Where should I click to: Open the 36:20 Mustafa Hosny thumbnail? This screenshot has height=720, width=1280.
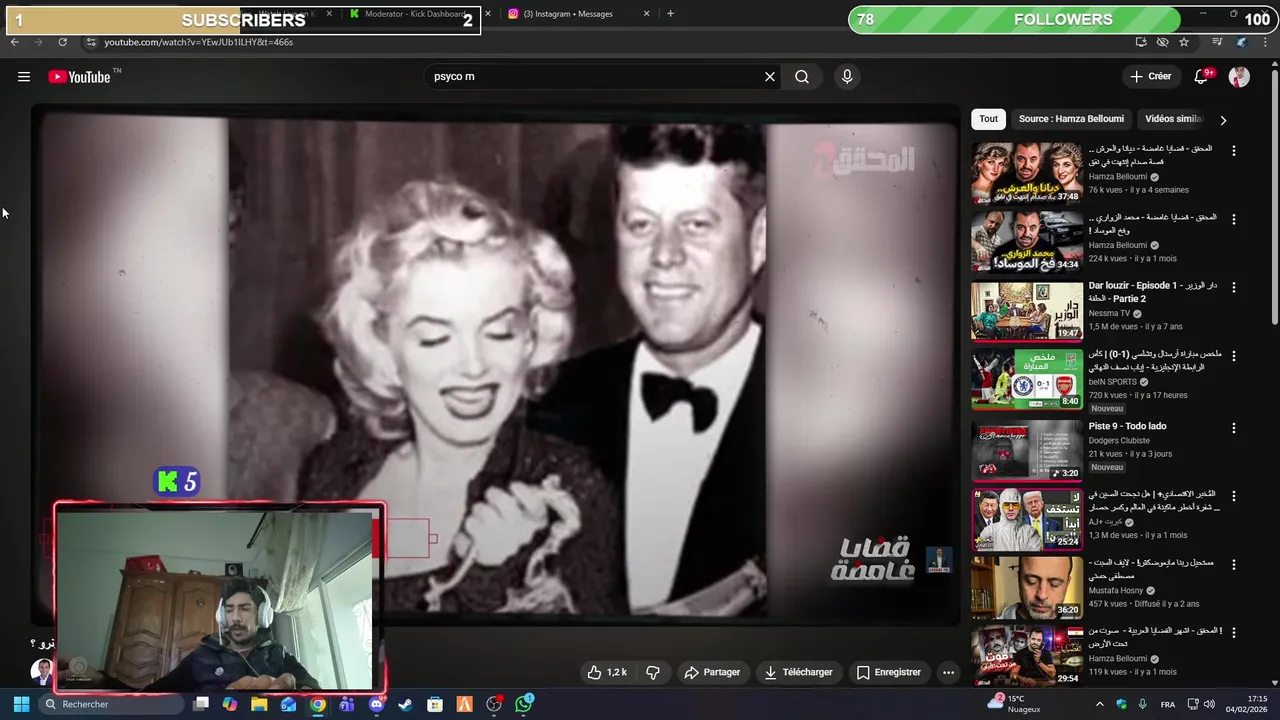tap(1027, 587)
